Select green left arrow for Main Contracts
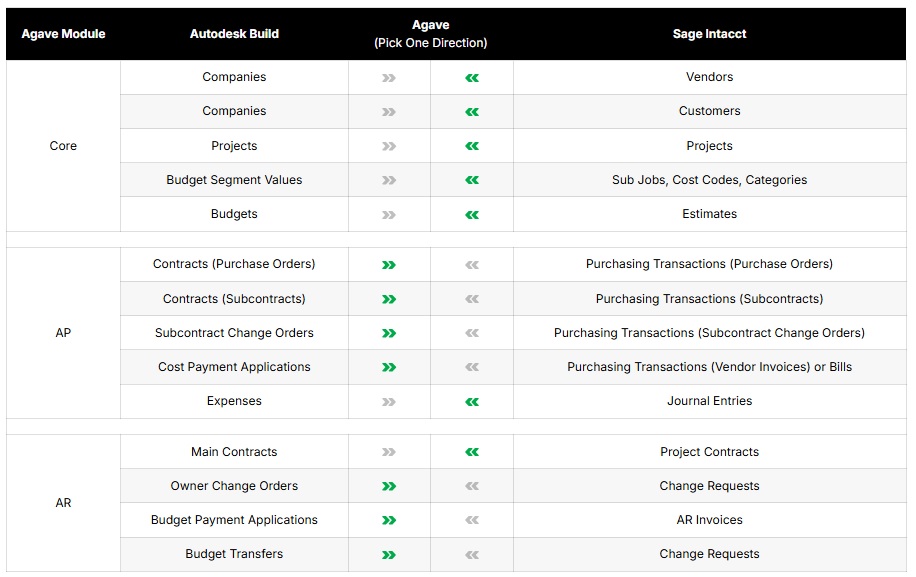Screen dimensions: 916x577 (472, 452)
